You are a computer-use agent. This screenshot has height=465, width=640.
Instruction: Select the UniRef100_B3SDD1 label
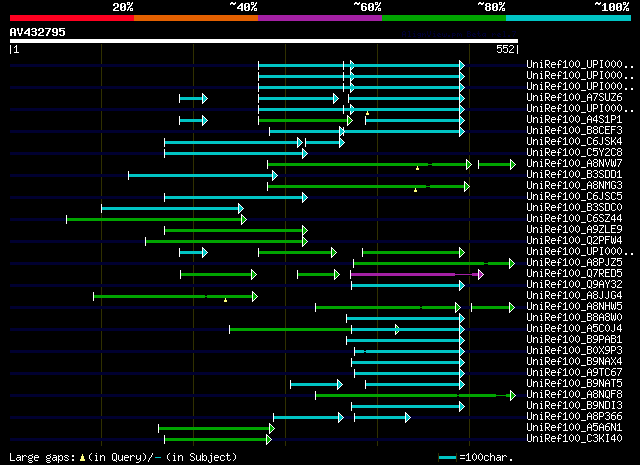(x=574, y=175)
